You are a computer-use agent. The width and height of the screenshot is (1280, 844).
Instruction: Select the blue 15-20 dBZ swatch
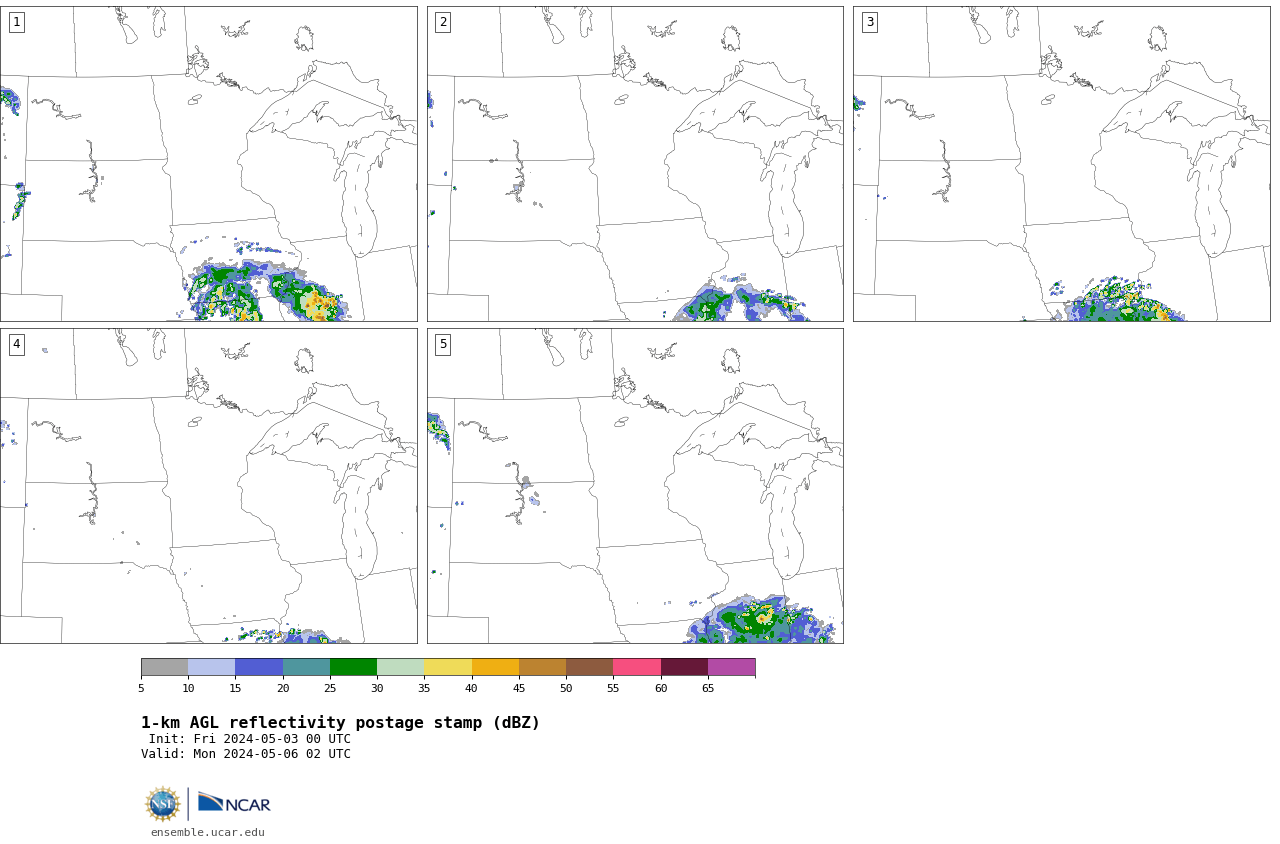(259, 667)
